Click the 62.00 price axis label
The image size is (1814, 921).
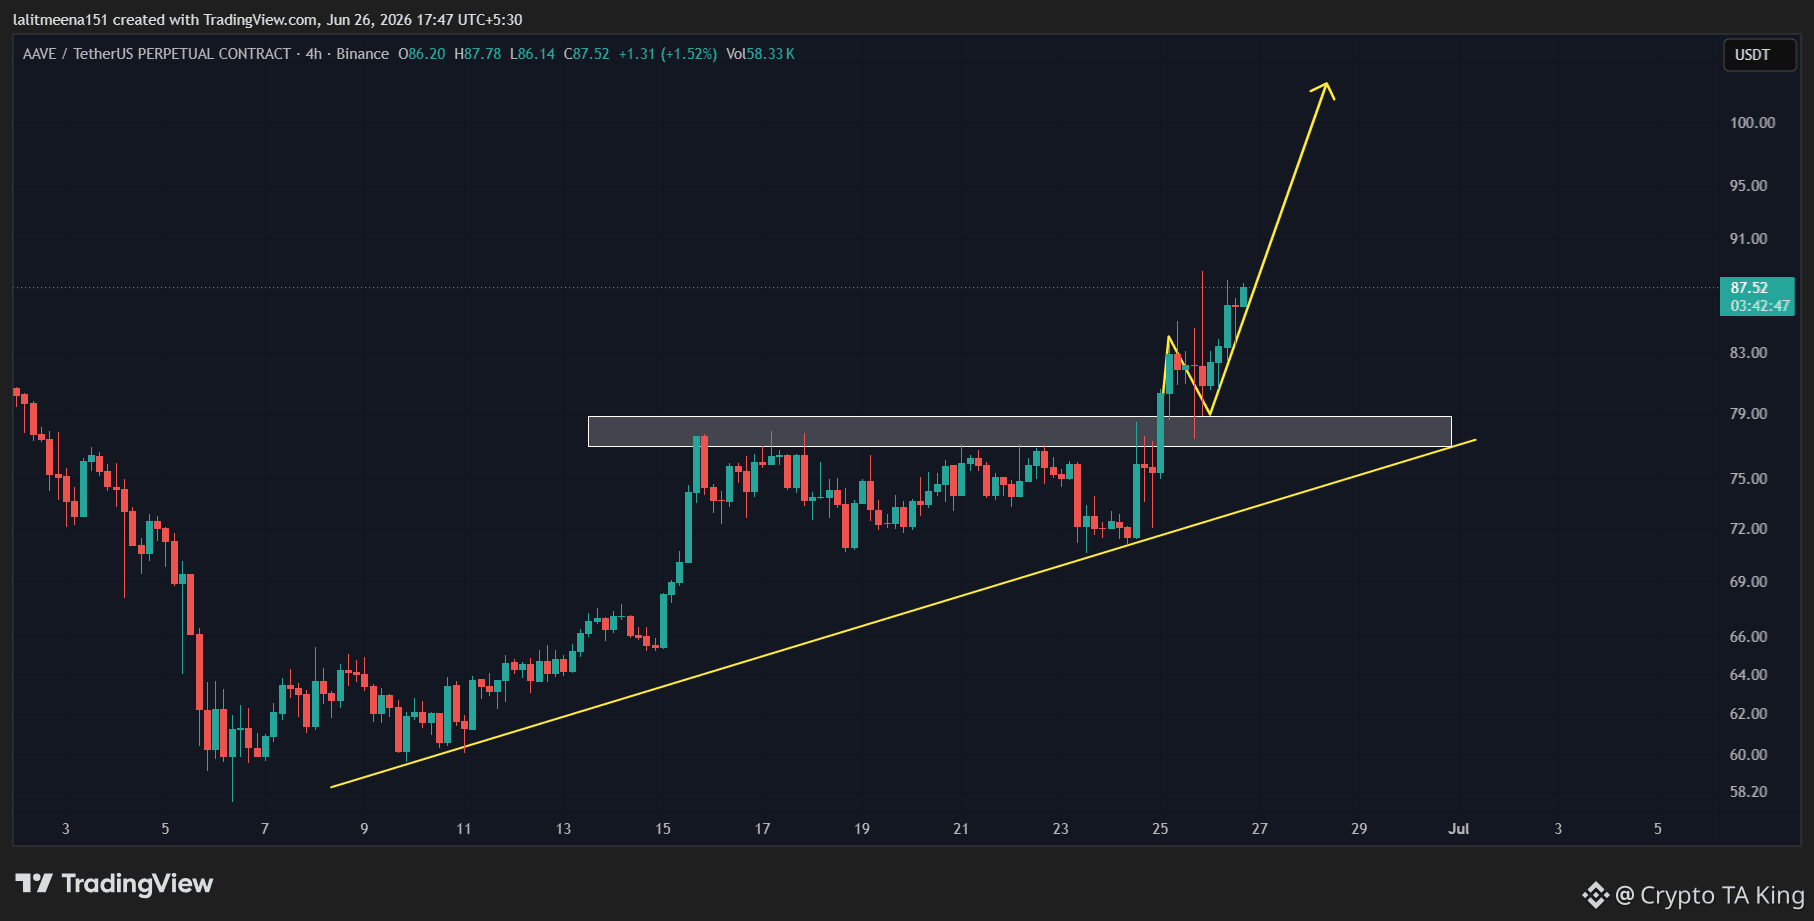[x=1749, y=714]
